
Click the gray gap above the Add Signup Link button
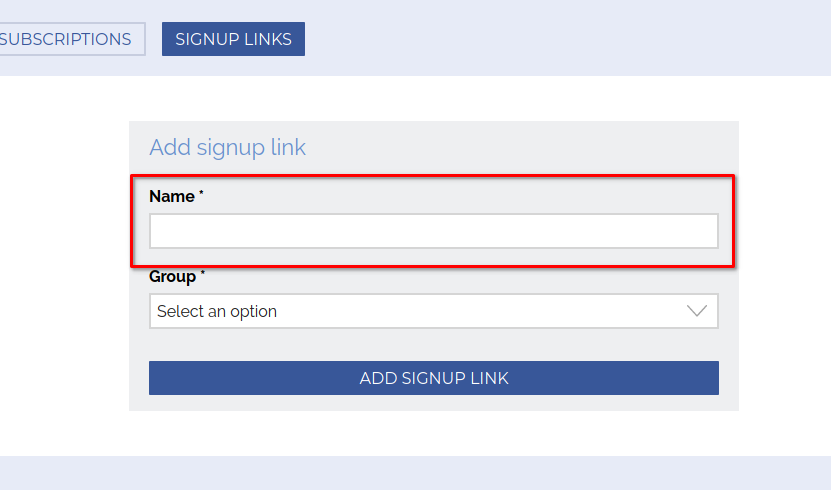[x=433, y=345]
